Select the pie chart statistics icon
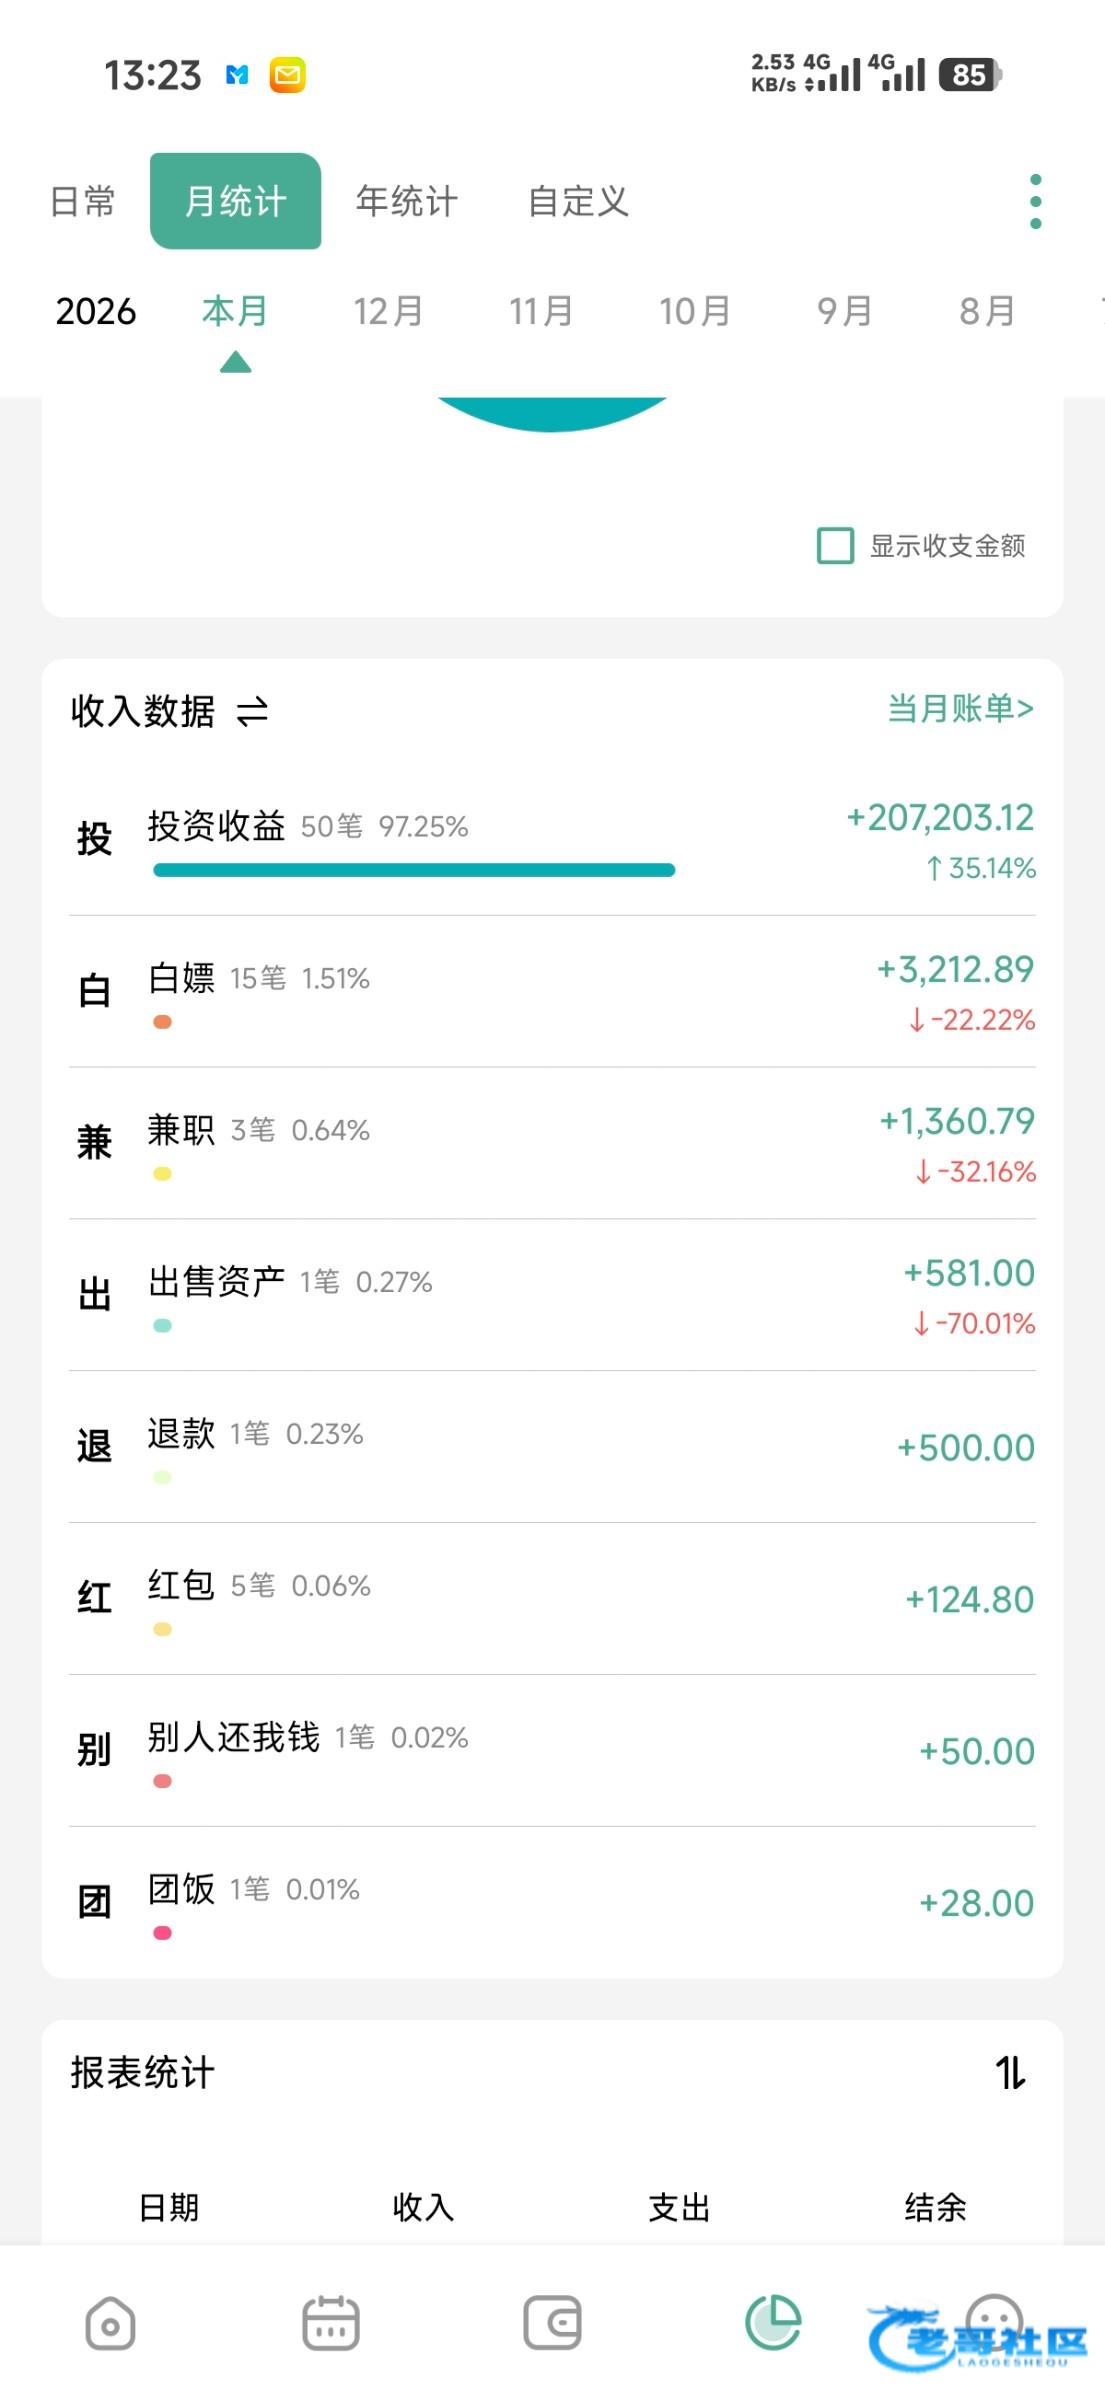Image resolution: width=1105 pixels, height=2400 pixels. click(x=773, y=2322)
